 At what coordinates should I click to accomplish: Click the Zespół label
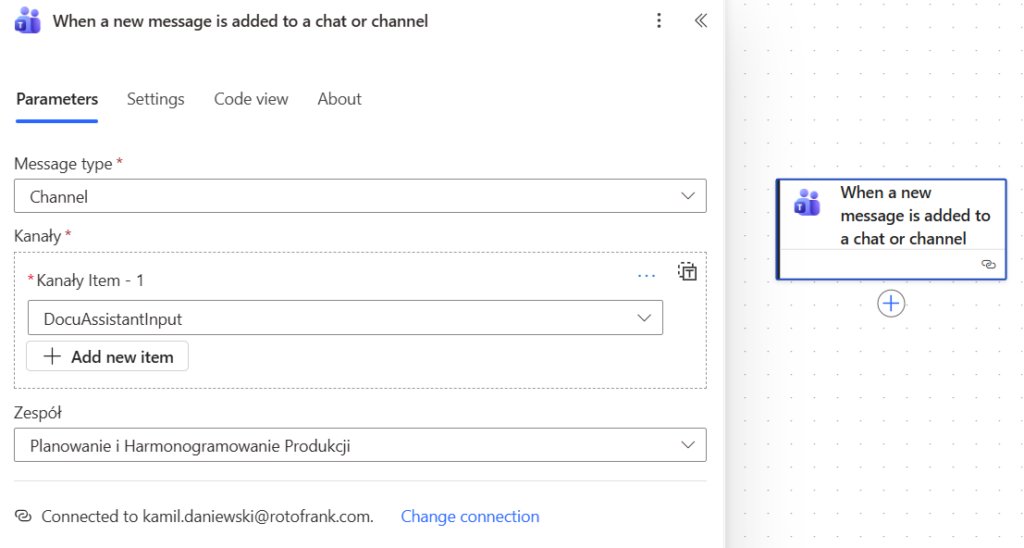(x=38, y=413)
